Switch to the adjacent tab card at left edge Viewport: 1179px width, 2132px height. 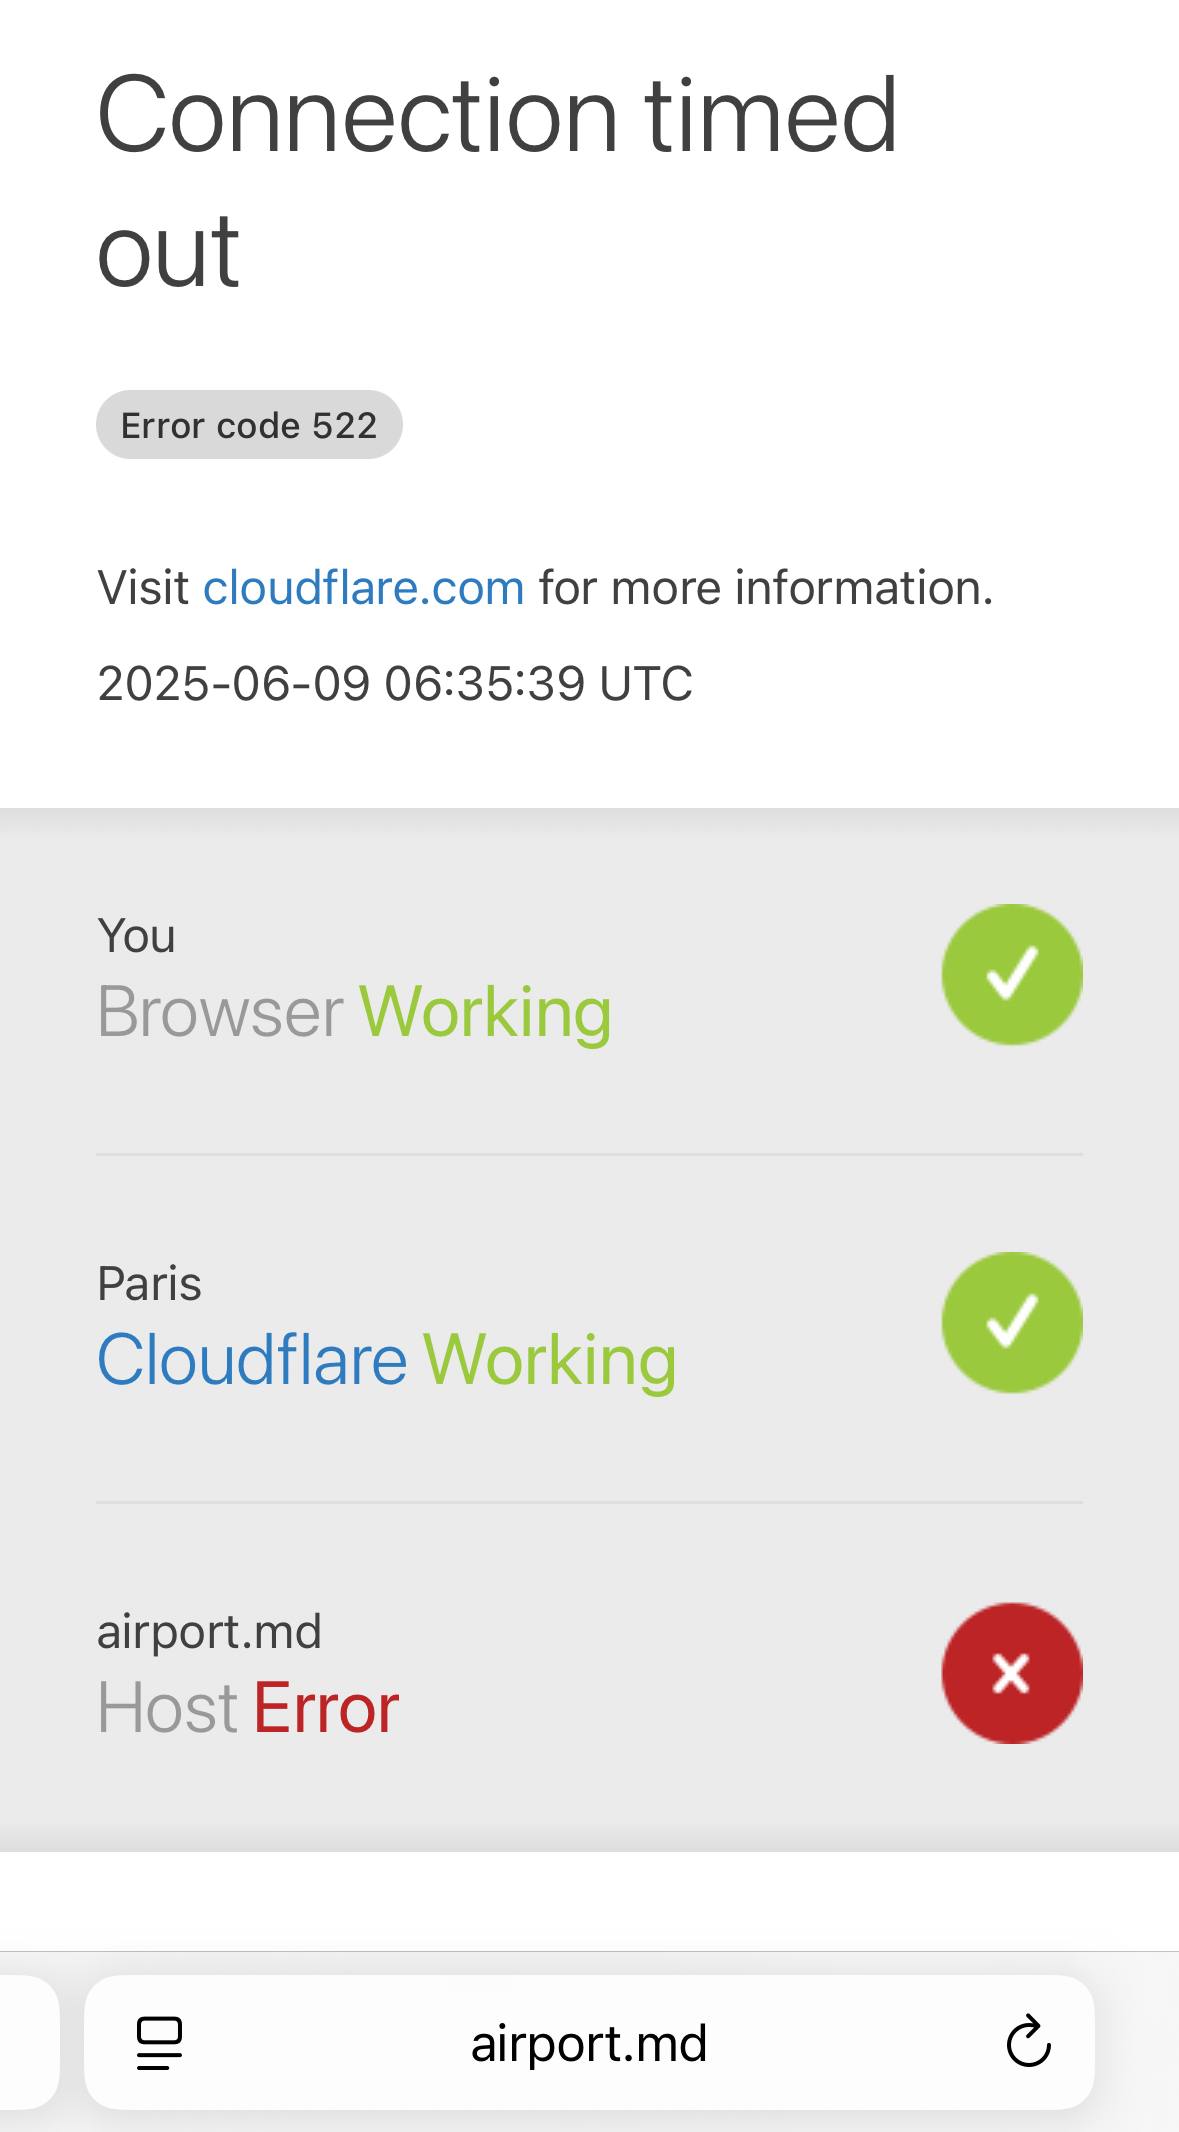click(x=29, y=2043)
